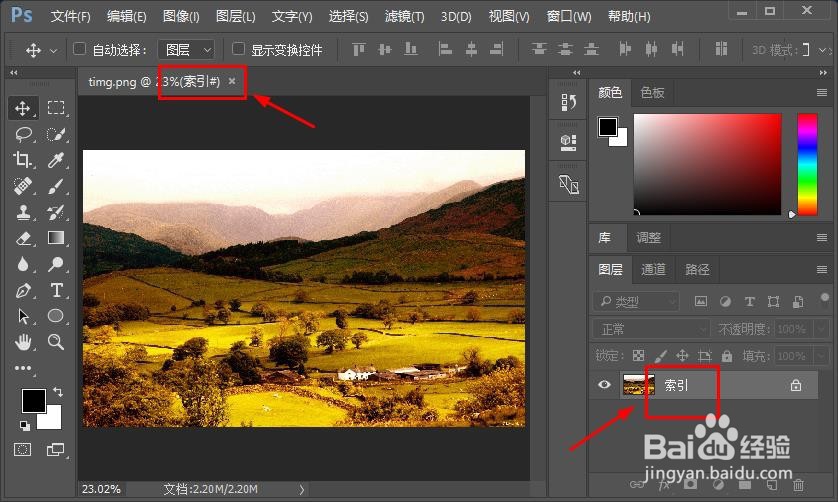Switch to the 色板 tab
This screenshot has width=838, height=502.
[653, 92]
